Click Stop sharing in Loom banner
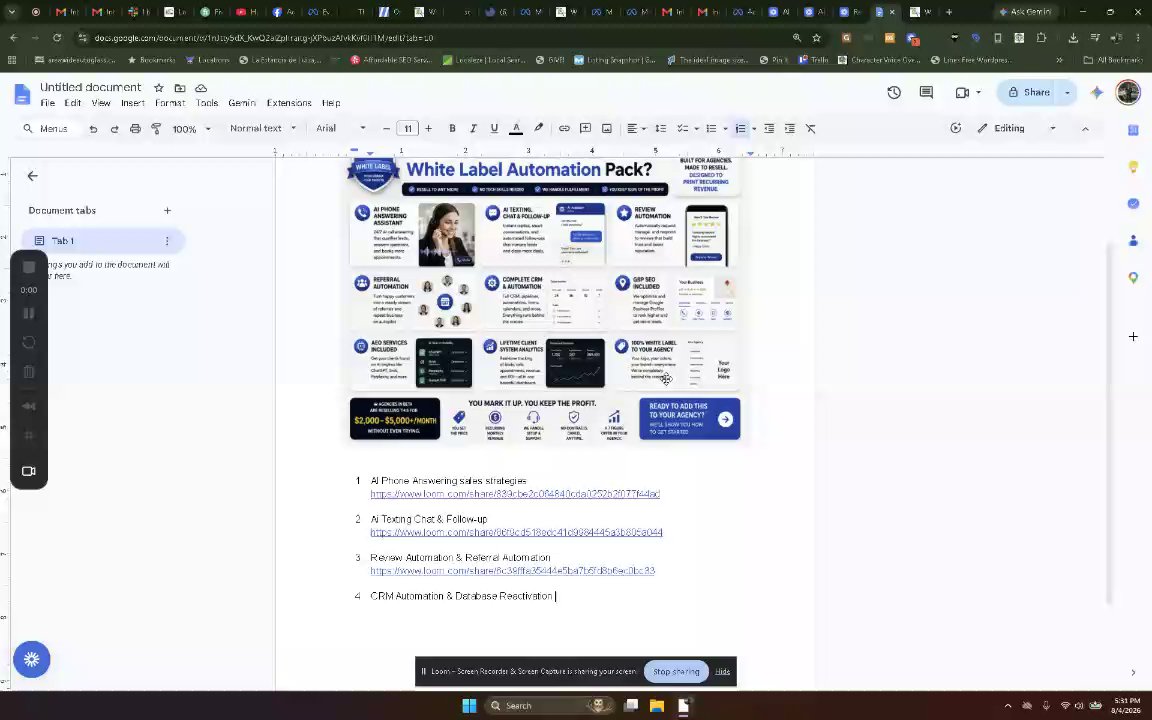 tap(676, 672)
